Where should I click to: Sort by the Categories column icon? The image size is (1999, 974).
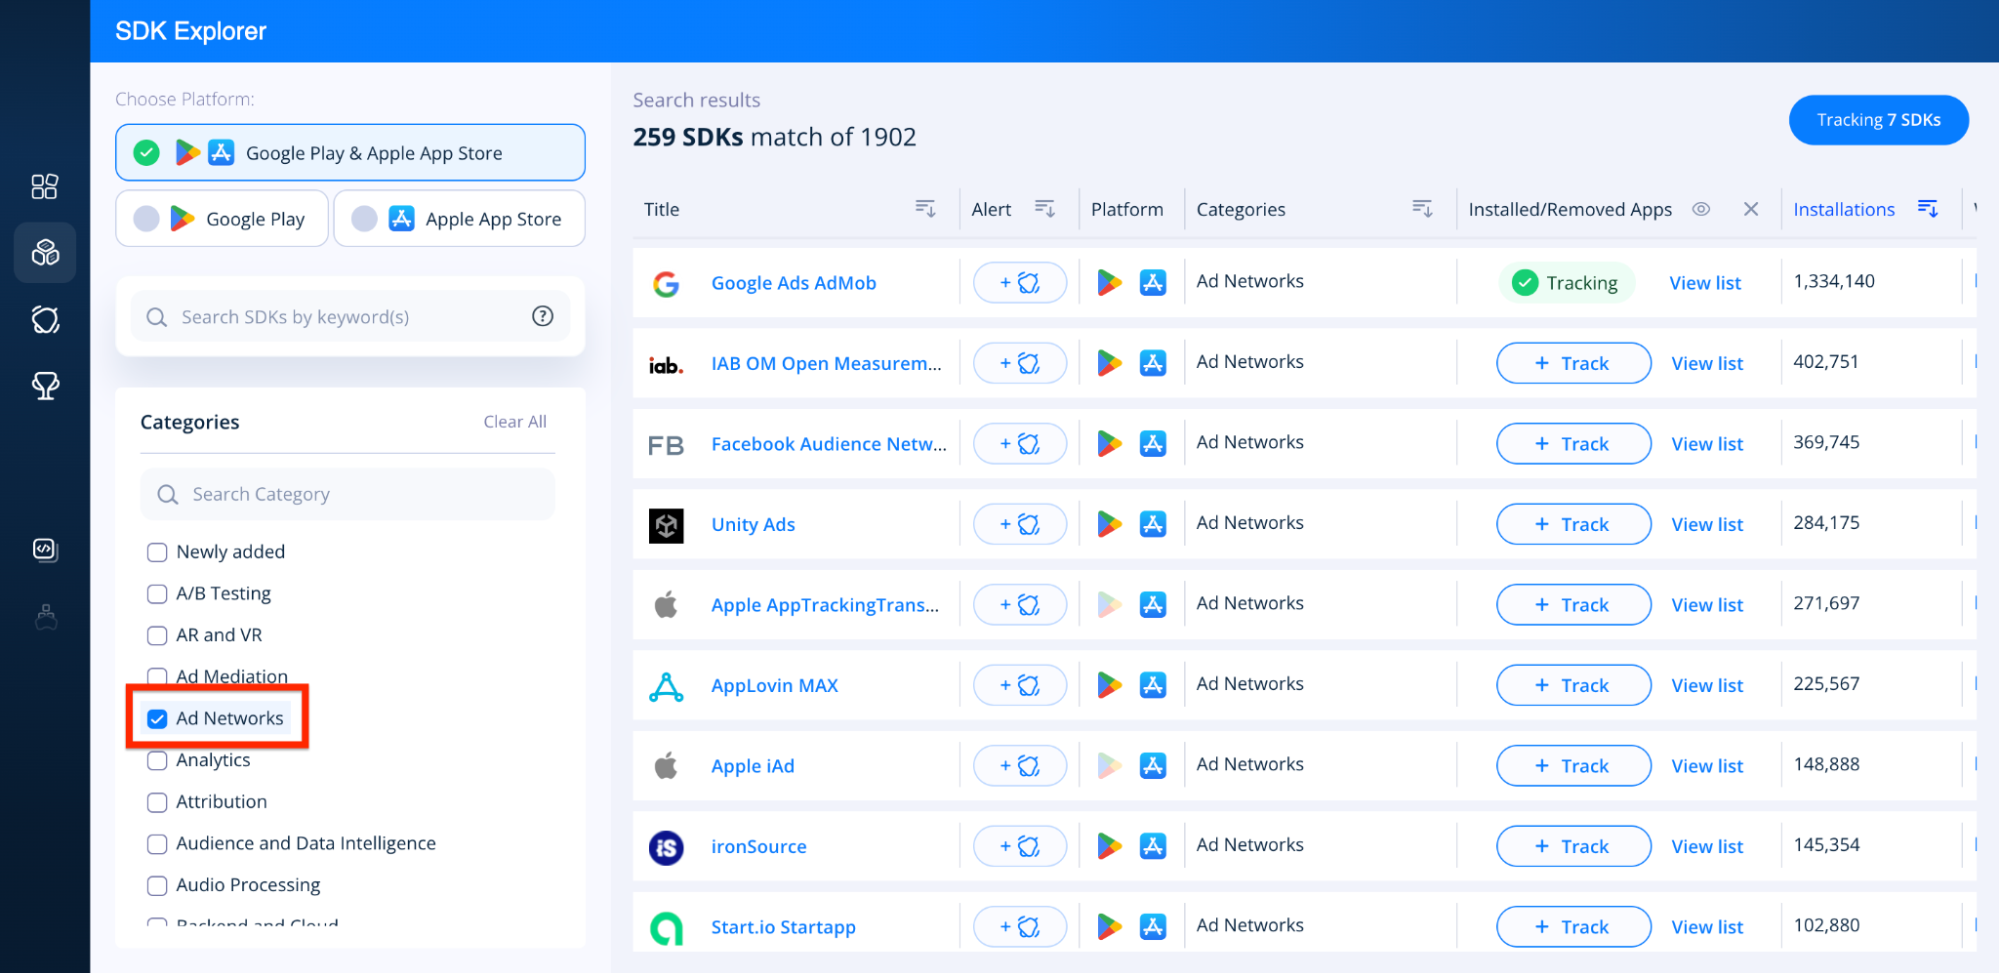tap(1422, 208)
